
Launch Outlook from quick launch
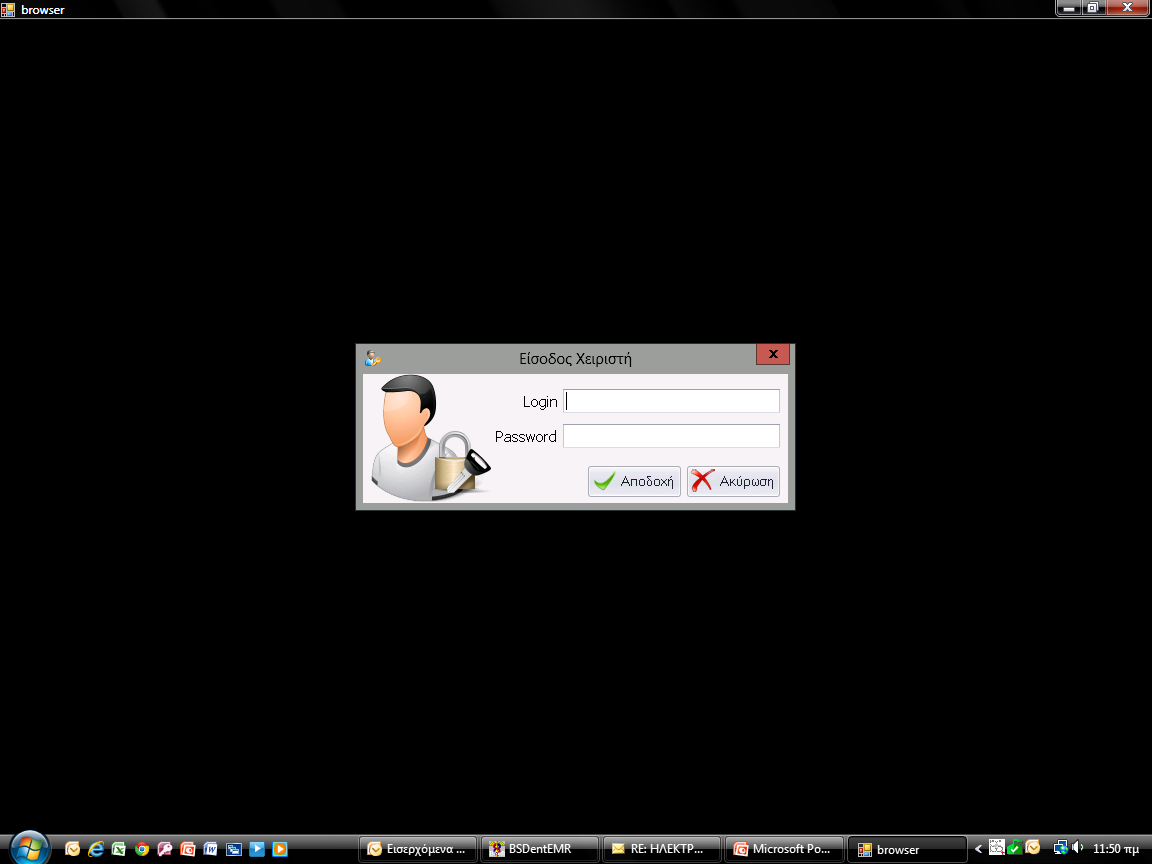pyautogui.click(x=72, y=849)
